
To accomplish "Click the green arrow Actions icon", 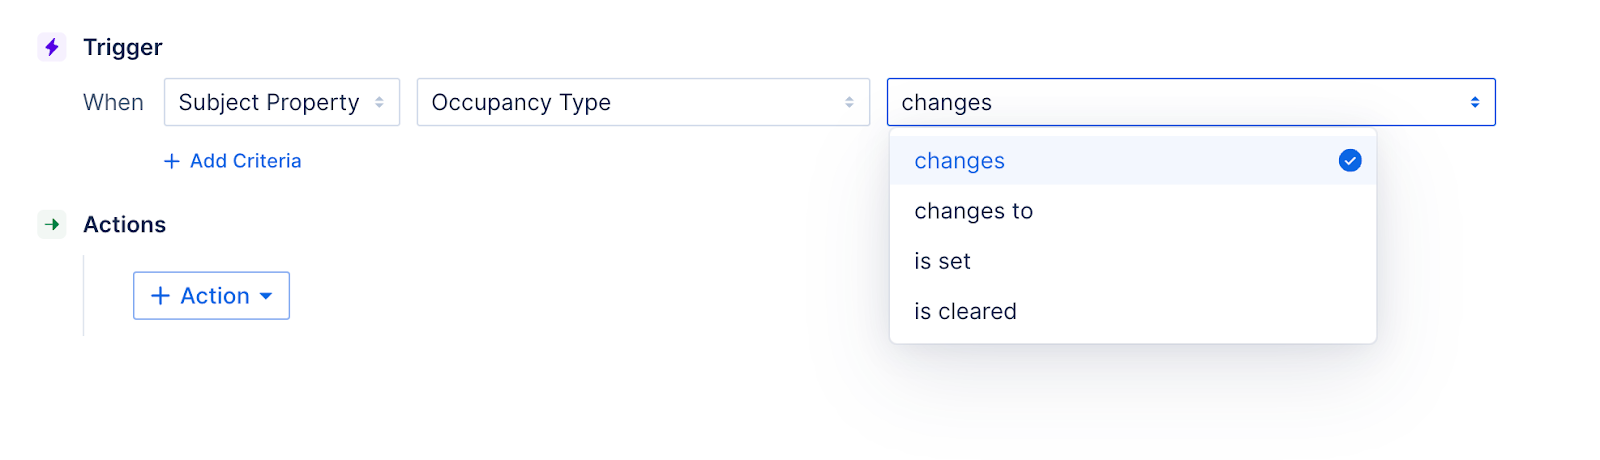I will point(52,224).
